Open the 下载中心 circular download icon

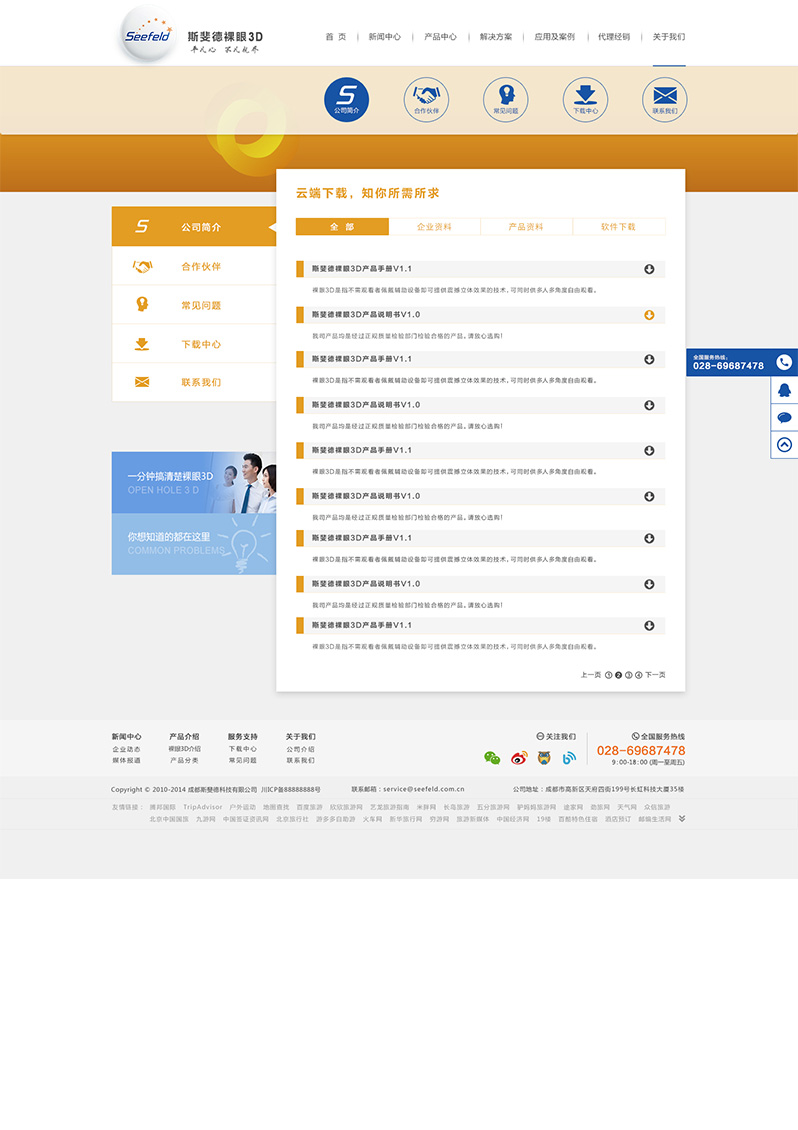pos(585,99)
